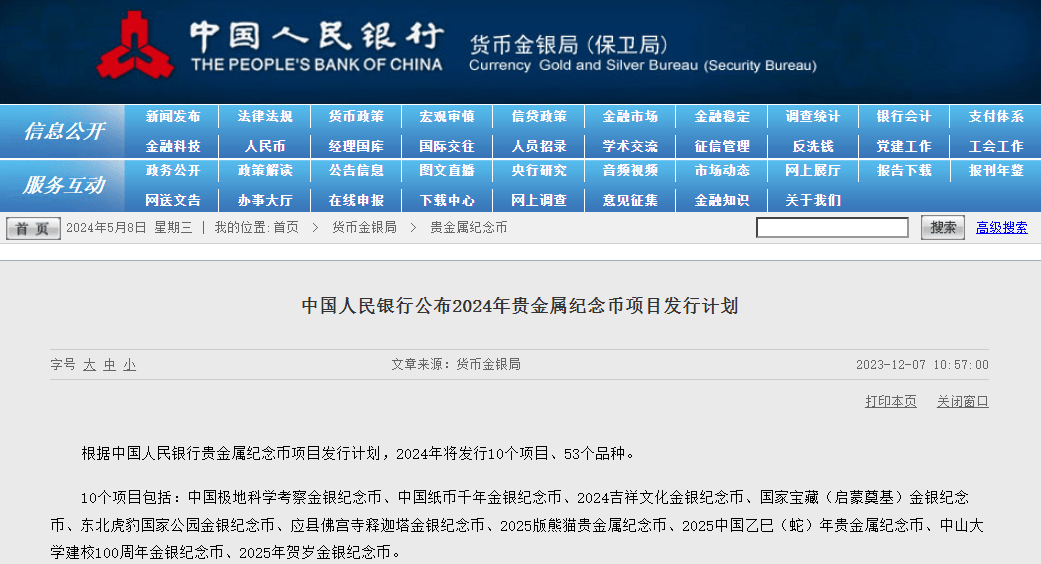Open 金融科技 menu item
Screen dimensions: 1041x564
pyautogui.click(x=173, y=146)
